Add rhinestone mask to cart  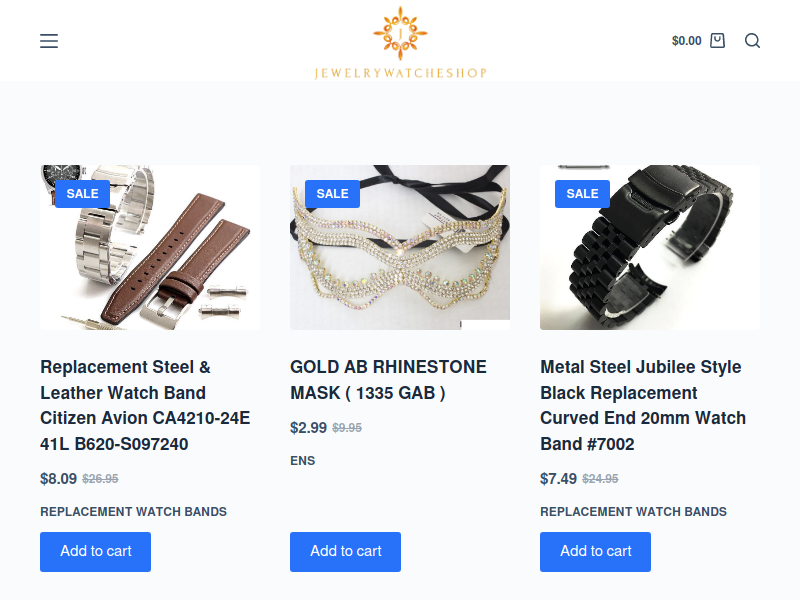coord(345,552)
